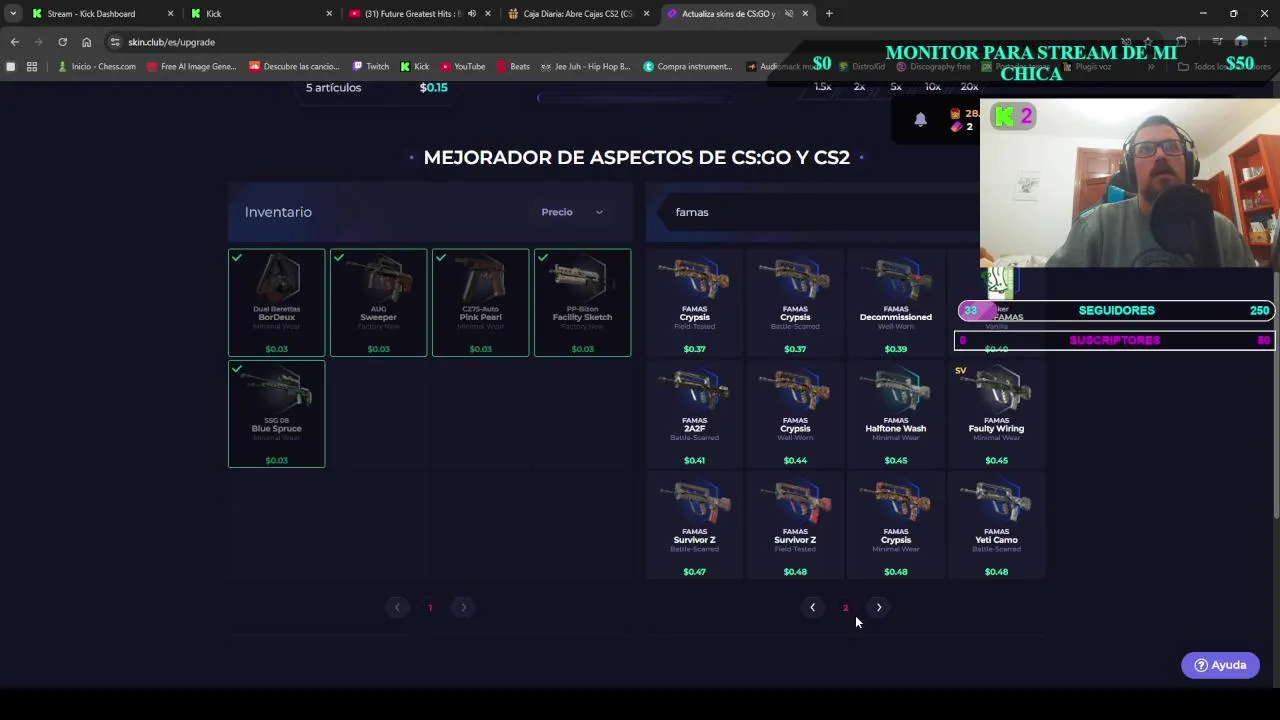
Task: View site information icon in address bar
Action: 115,42
